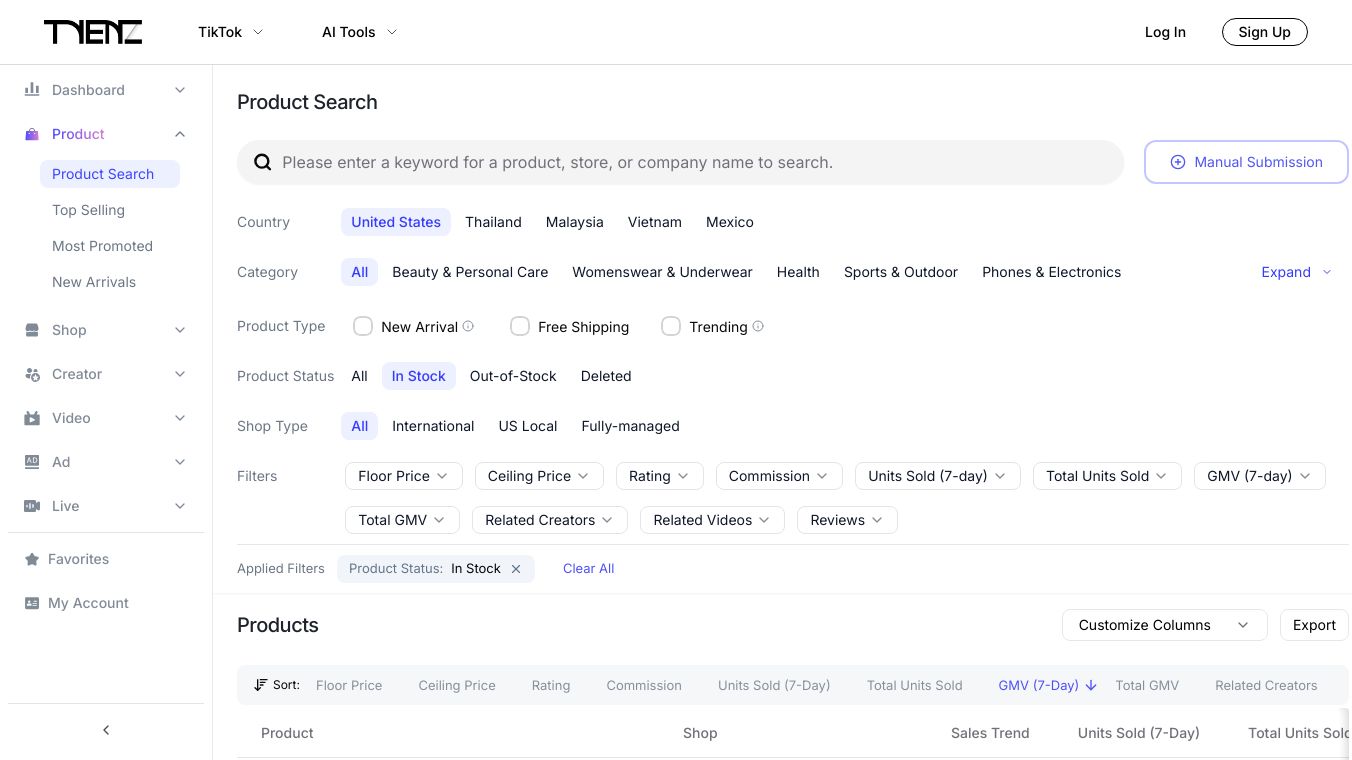The image size is (1352, 760).
Task: Click the search magnifier icon
Action: (263, 162)
